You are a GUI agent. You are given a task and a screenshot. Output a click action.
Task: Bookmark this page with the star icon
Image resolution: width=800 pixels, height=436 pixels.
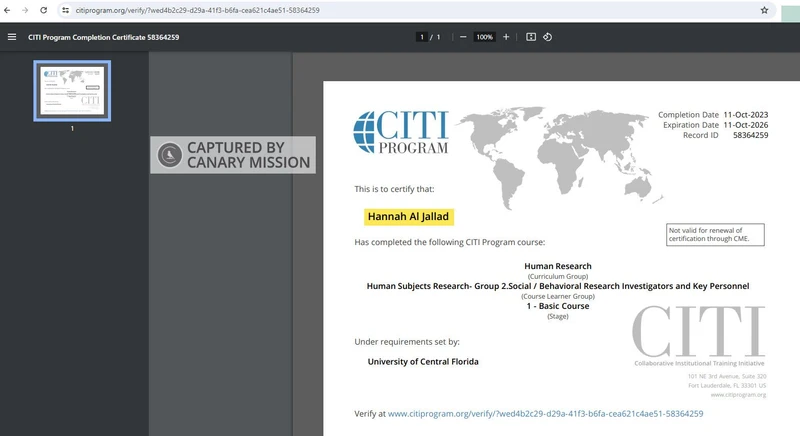(x=764, y=10)
